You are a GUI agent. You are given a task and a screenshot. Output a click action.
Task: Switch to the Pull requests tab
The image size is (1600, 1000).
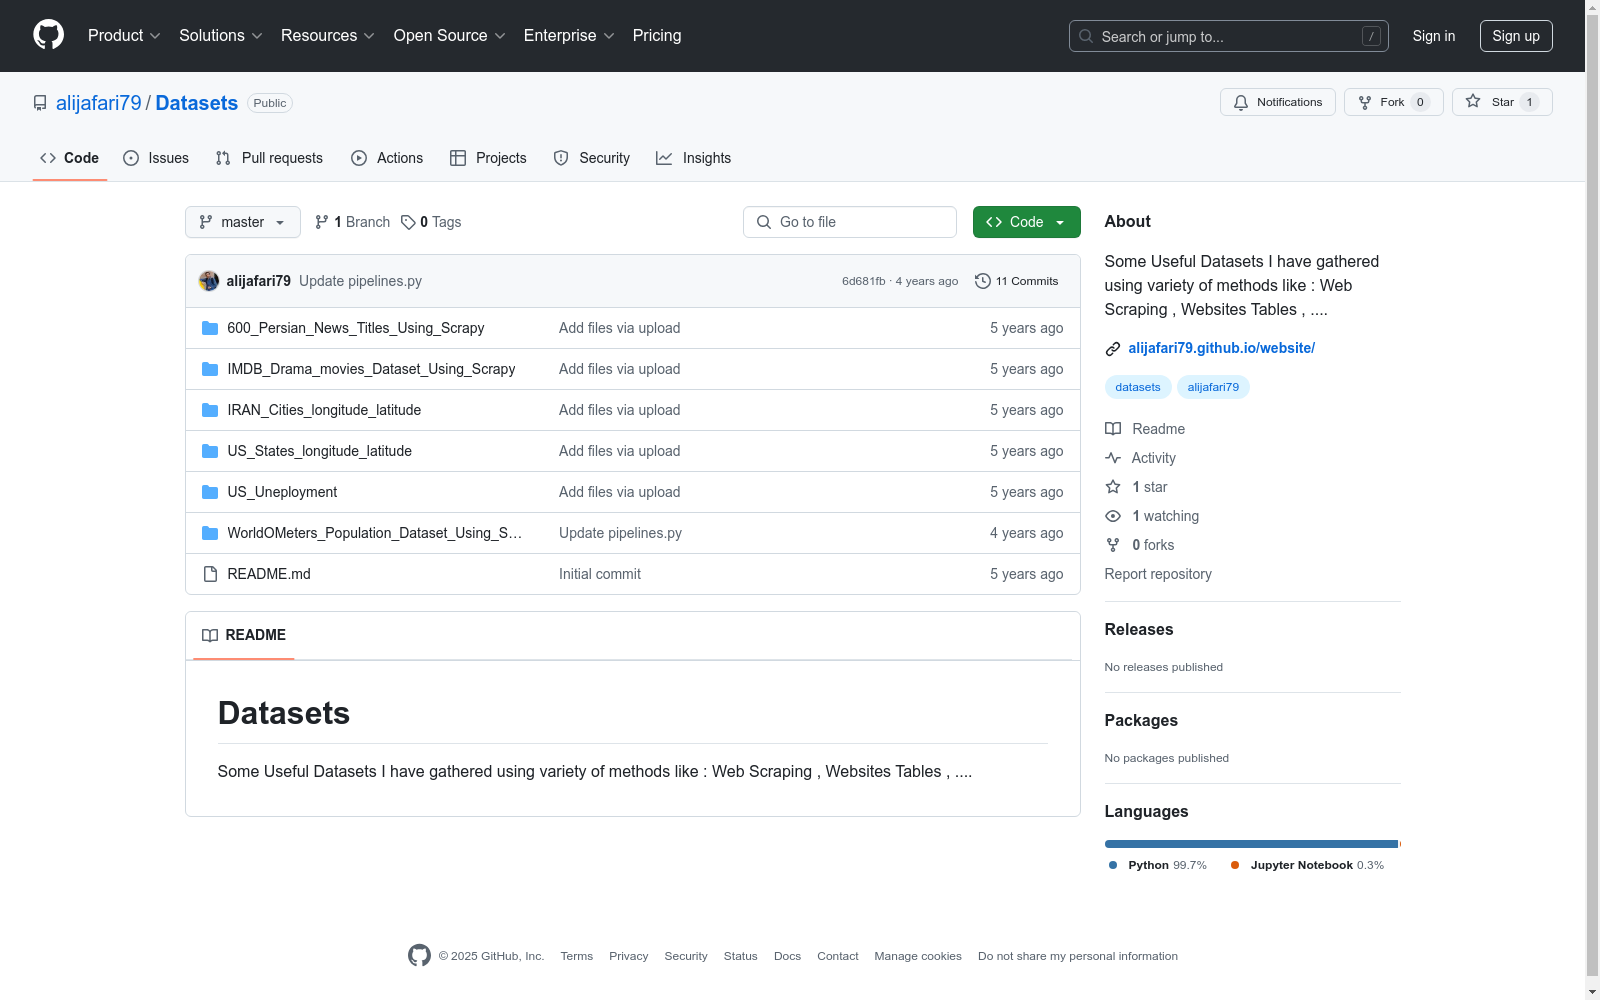click(269, 158)
